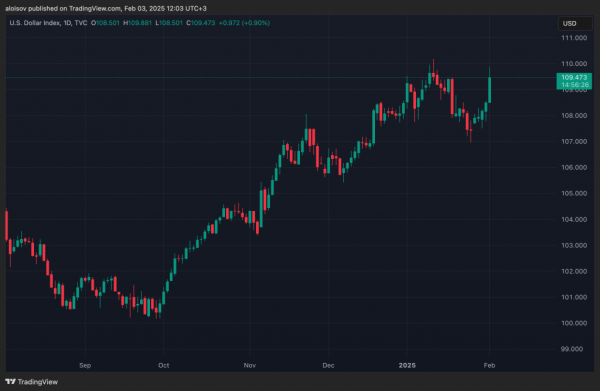This screenshot has height=391, width=600.
Task: Click the high value H109.881 in legend
Action: [x=137, y=23]
